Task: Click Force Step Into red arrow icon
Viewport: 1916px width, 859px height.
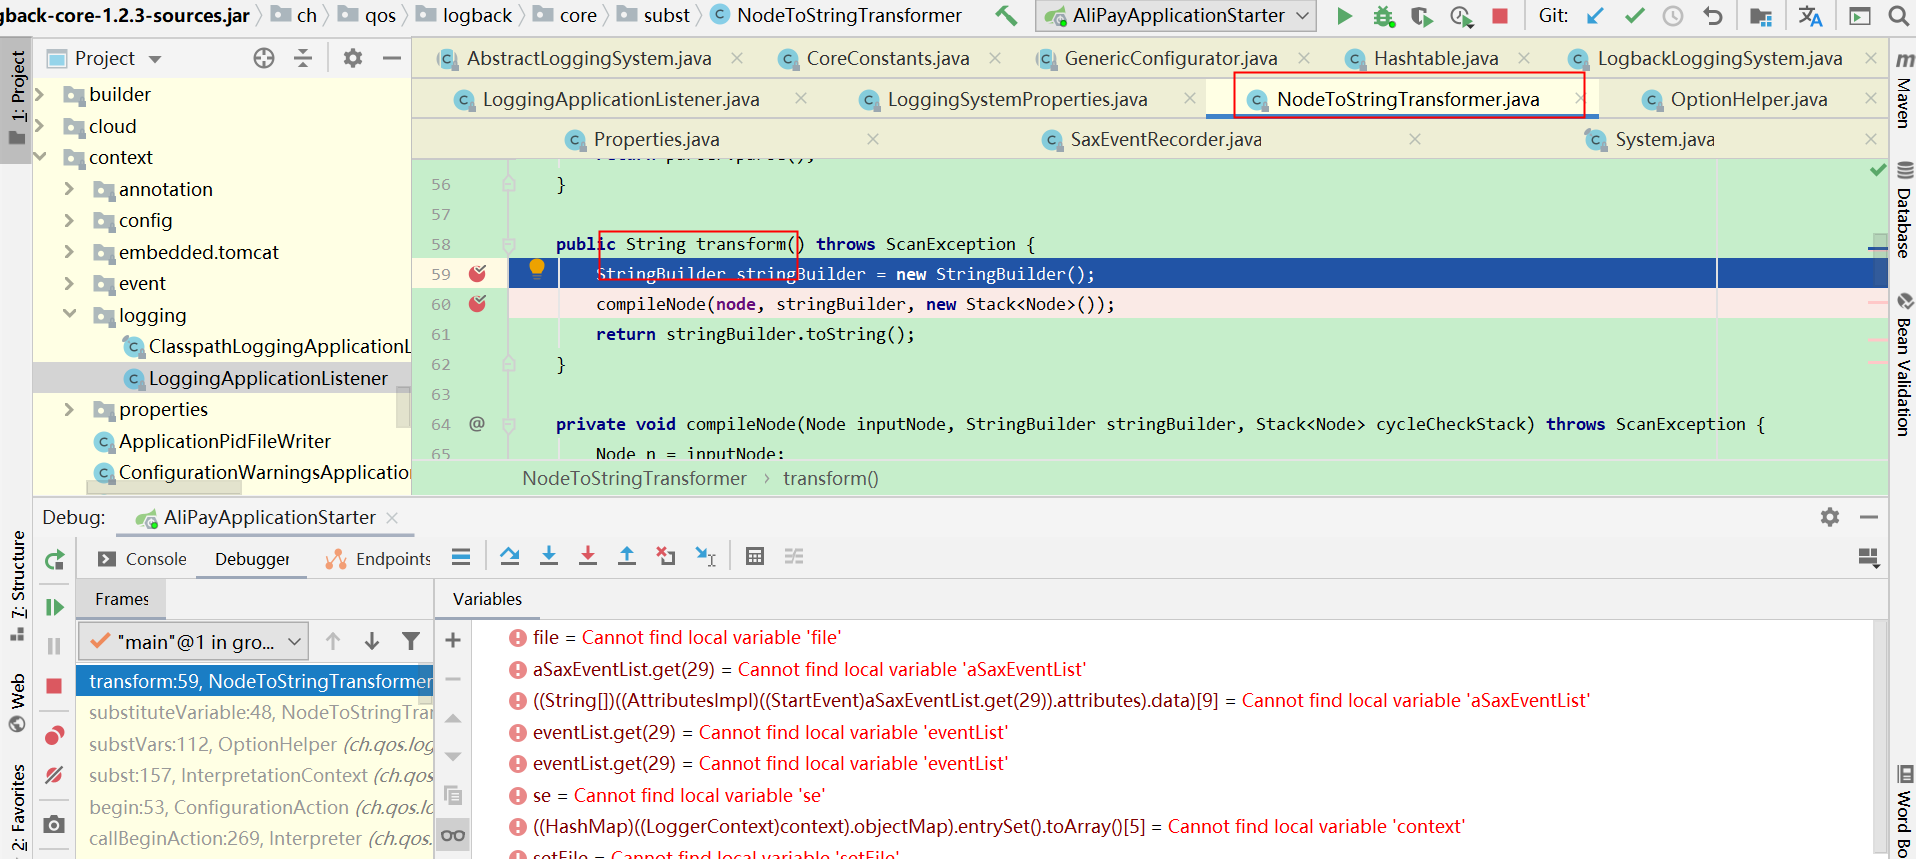Action: 588,556
